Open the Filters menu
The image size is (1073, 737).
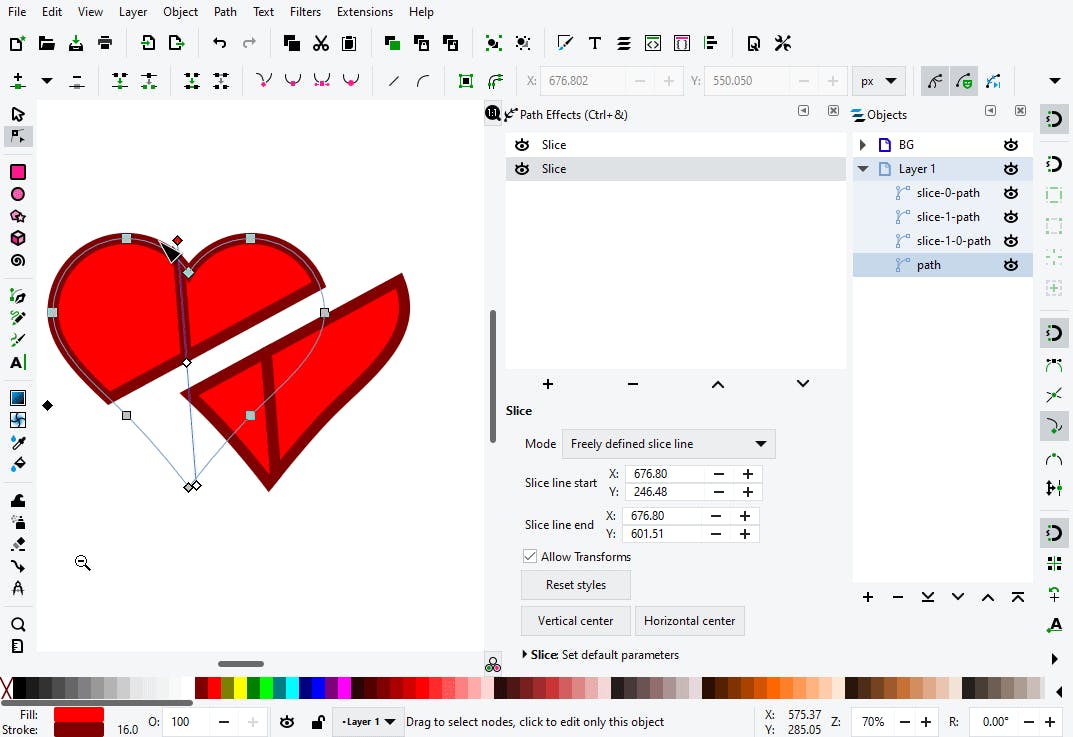(x=305, y=12)
